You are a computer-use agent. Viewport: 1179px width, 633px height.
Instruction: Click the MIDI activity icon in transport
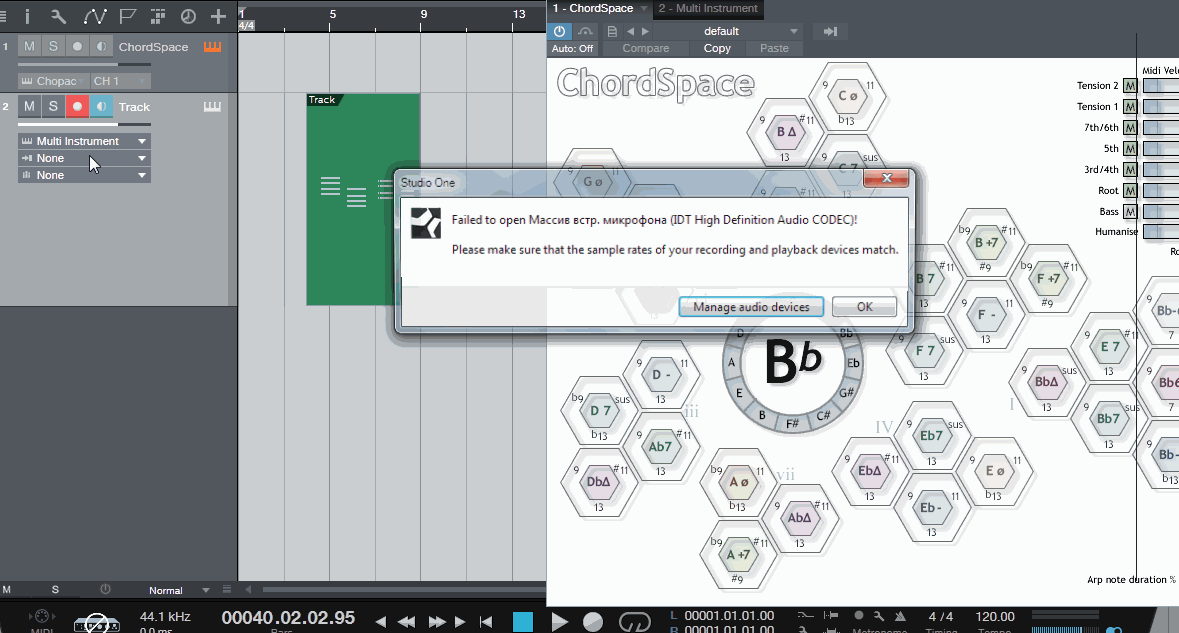pos(41,616)
